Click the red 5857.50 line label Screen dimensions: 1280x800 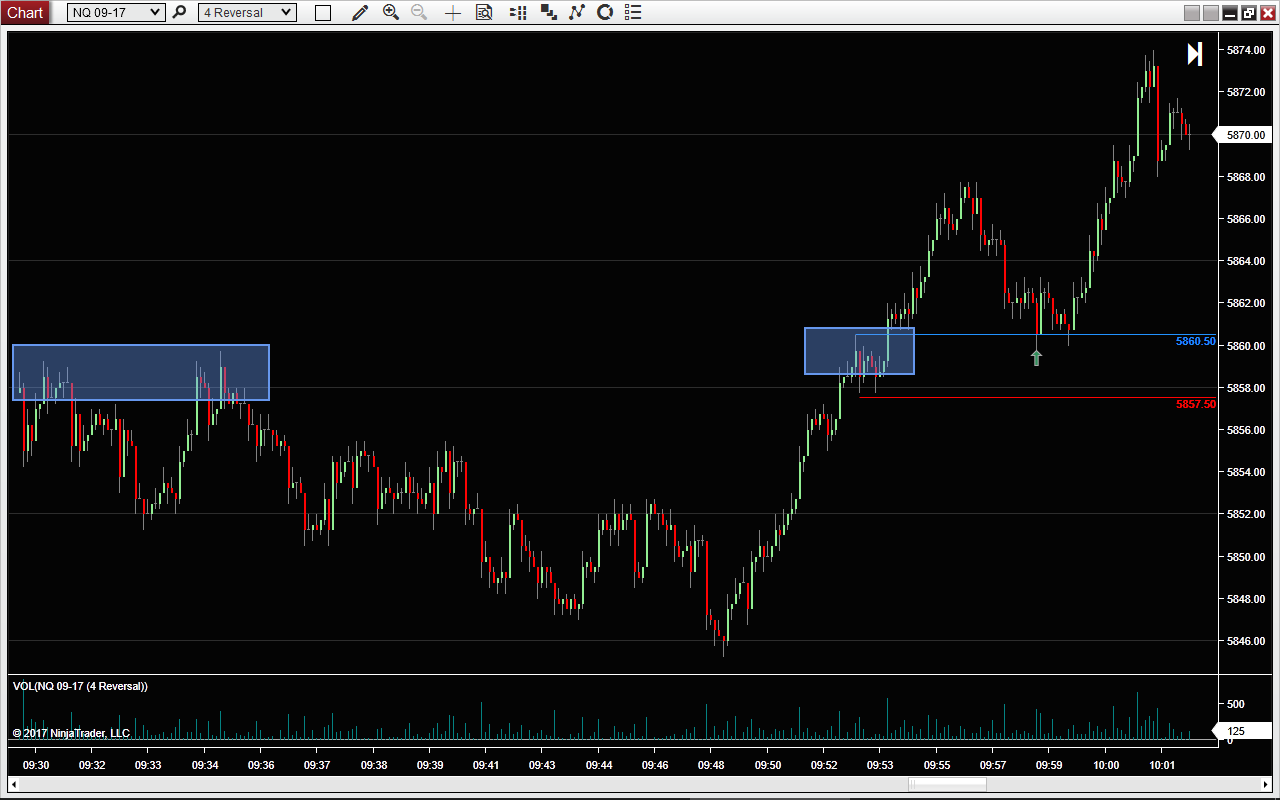(x=1196, y=404)
